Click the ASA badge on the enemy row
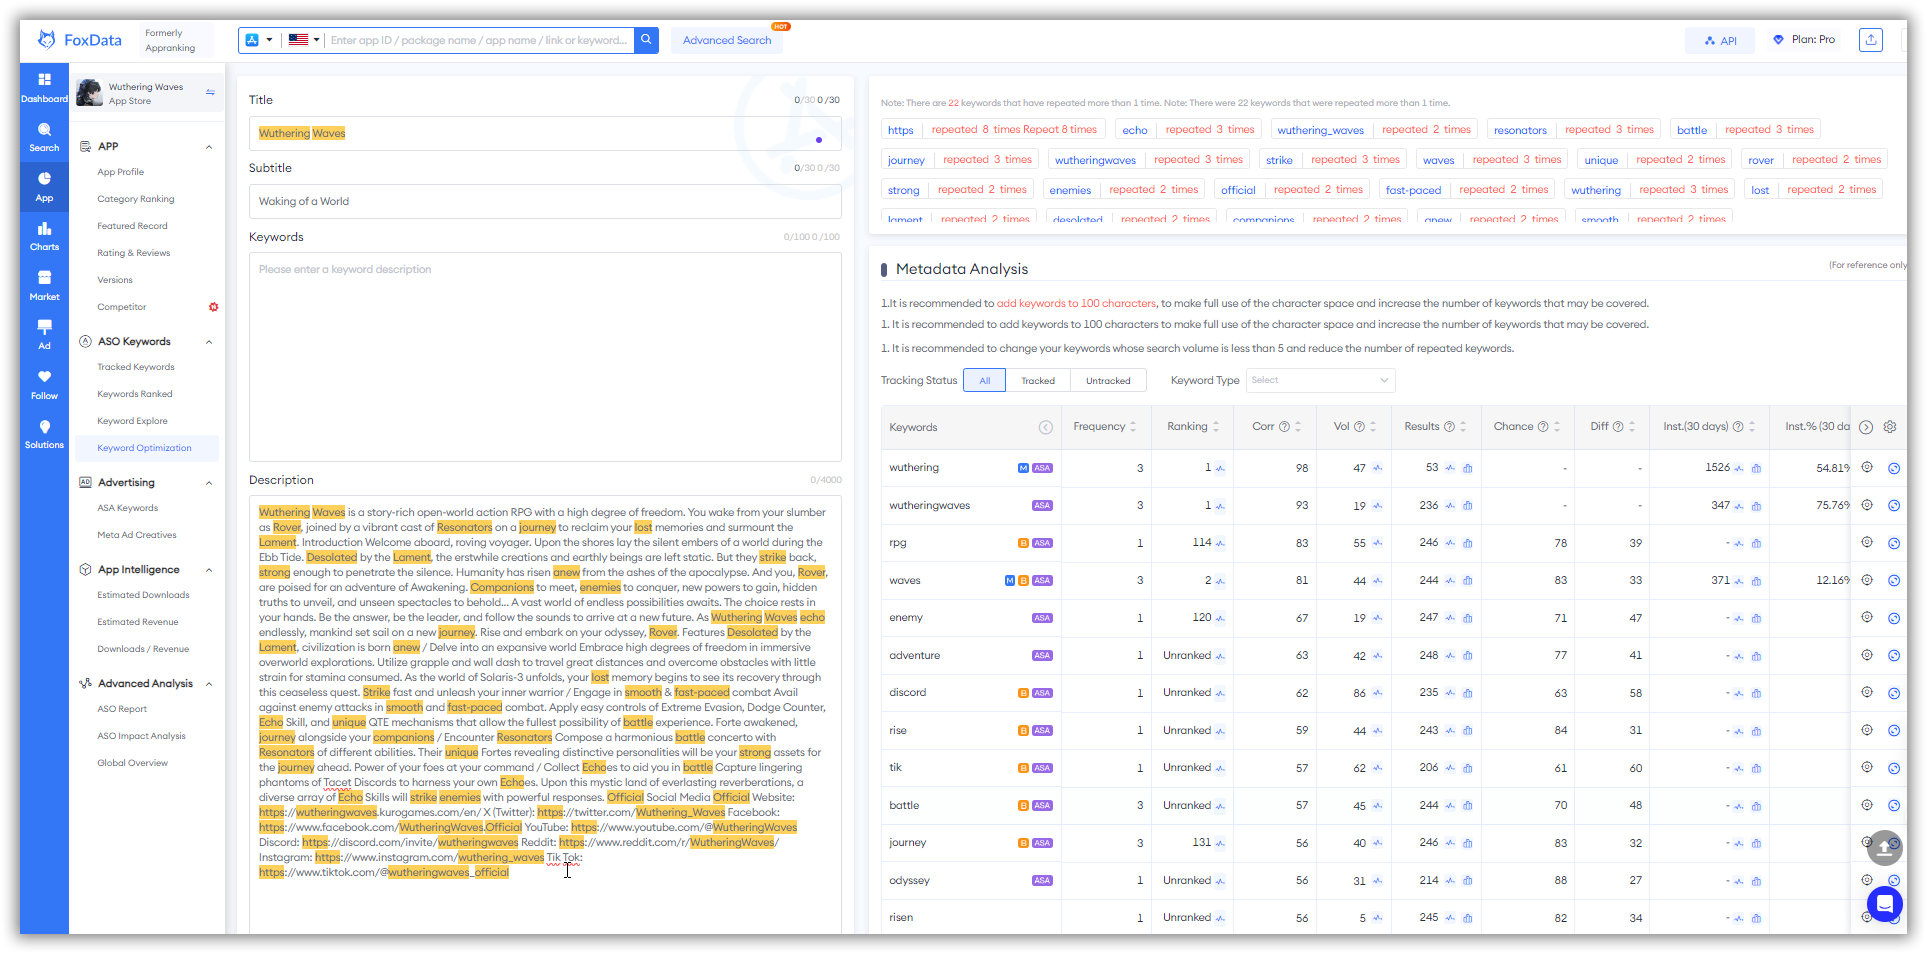The width and height of the screenshot is (1927, 954). tap(1042, 618)
